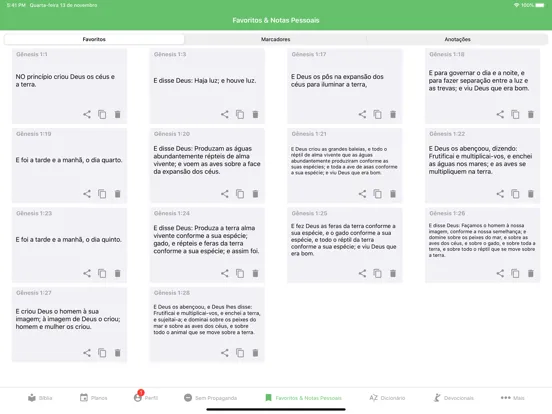Viewport: 552px width, 414px height.
Task: Copy the Gênesis 1:24 verse
Action: (x=240, y=273)
